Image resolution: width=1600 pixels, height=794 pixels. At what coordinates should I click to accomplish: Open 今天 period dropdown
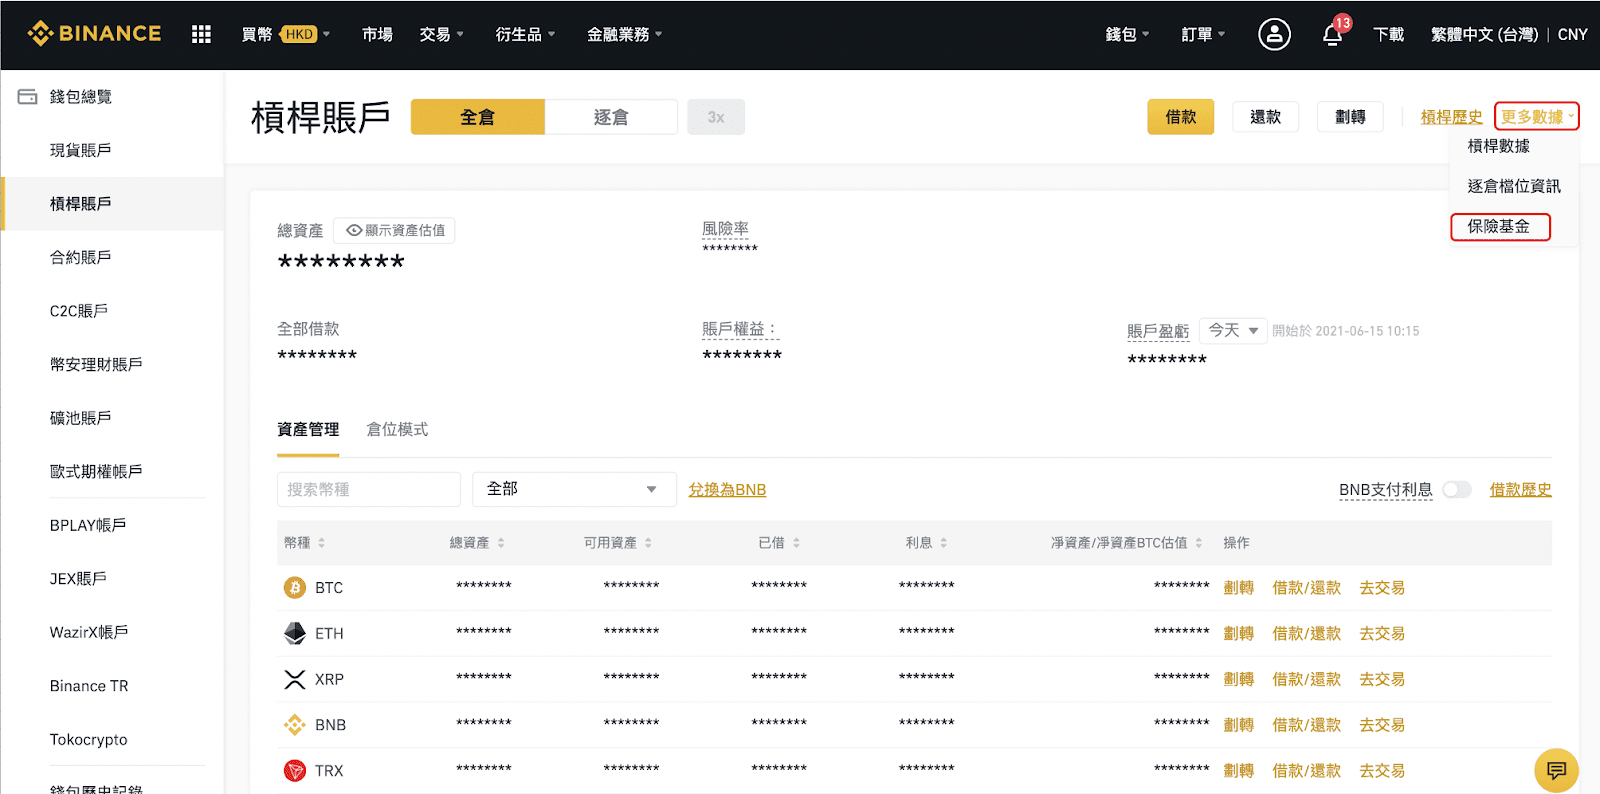(x=1233, y=330)
